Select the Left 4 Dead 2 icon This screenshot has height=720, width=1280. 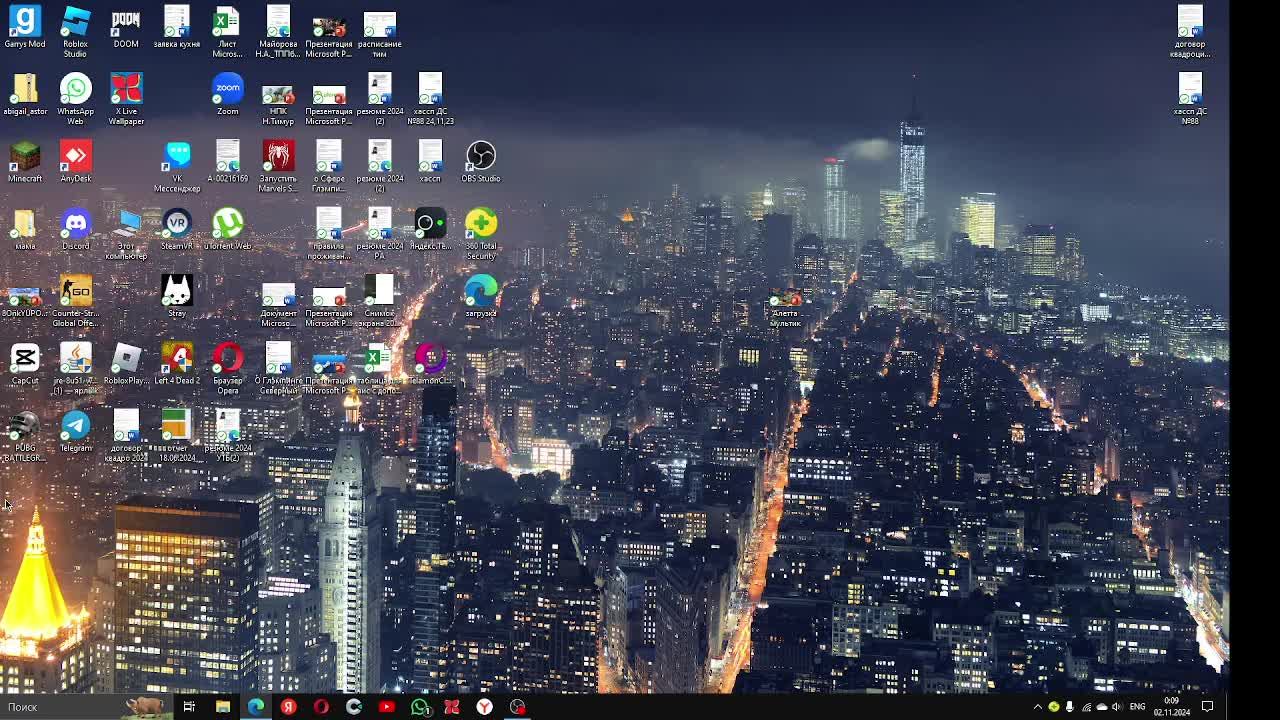pos(177,365)
